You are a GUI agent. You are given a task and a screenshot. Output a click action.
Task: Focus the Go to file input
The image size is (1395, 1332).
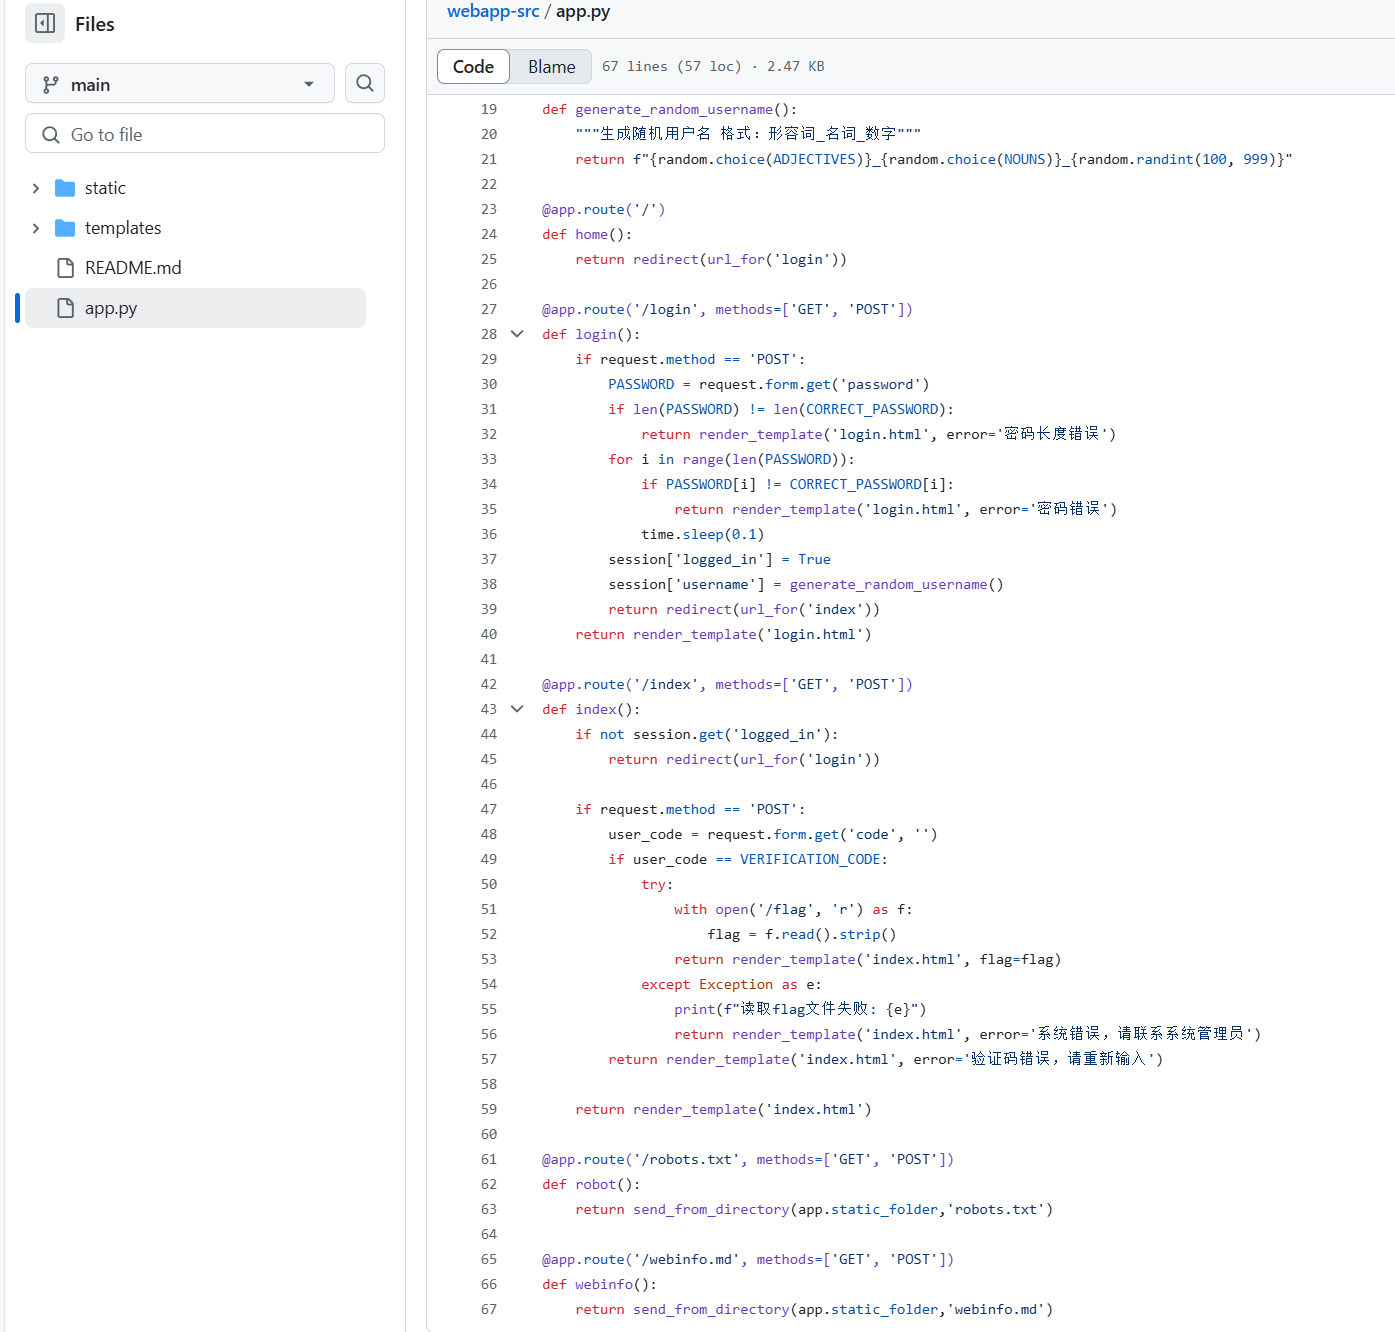205,134
